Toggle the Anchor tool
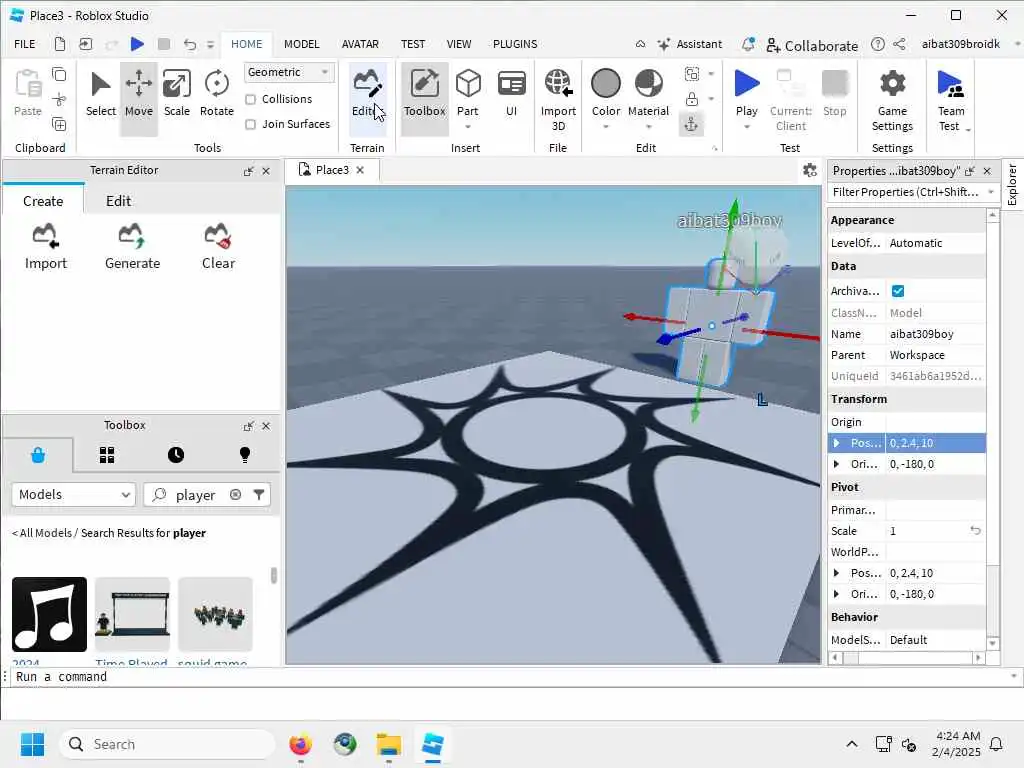1024x768 pixels. [x=691, y=124]
